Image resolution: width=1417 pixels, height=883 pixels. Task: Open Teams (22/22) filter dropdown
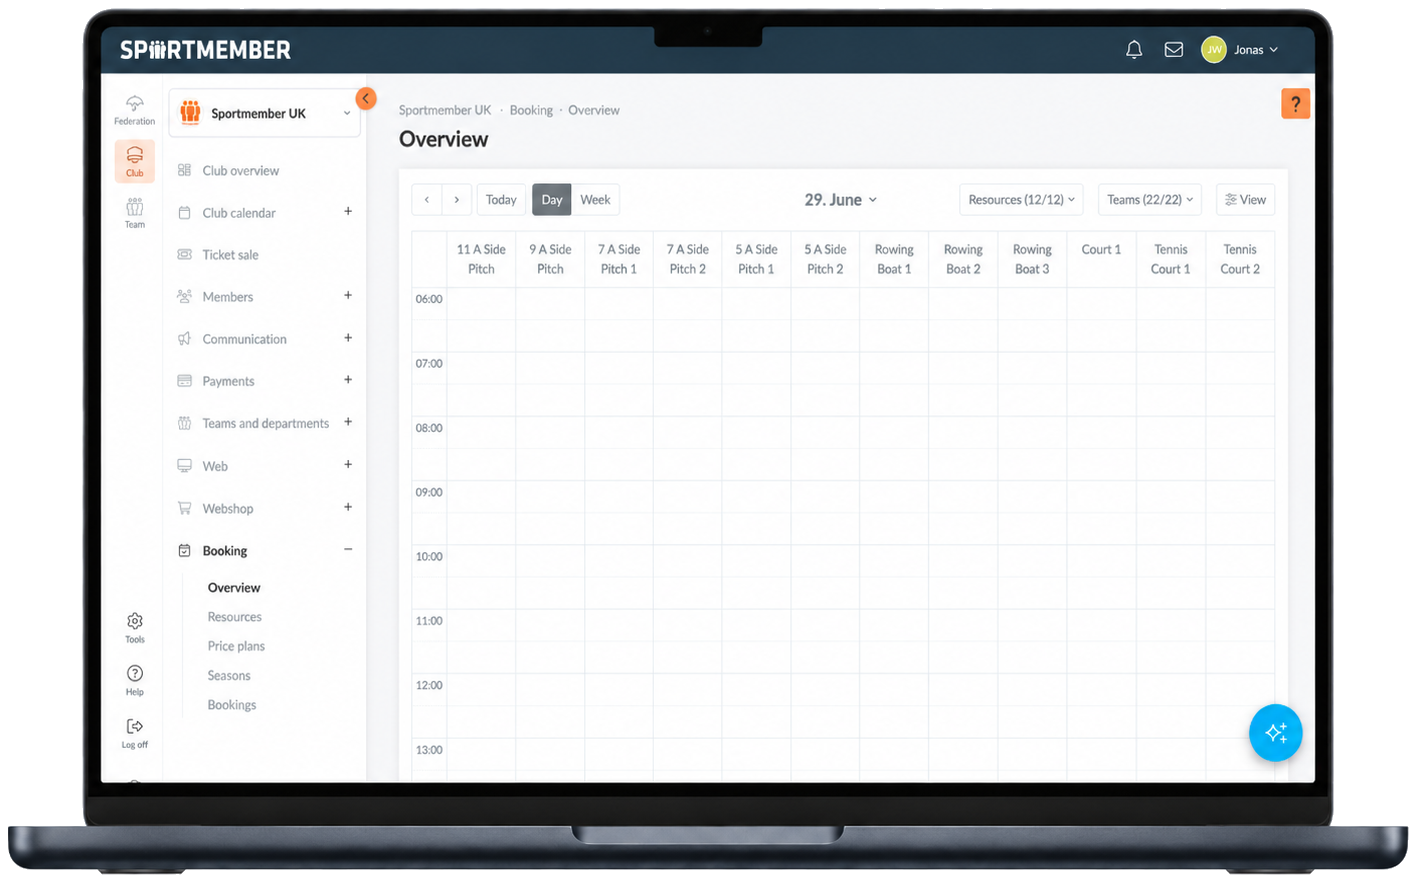(1150, 199)
